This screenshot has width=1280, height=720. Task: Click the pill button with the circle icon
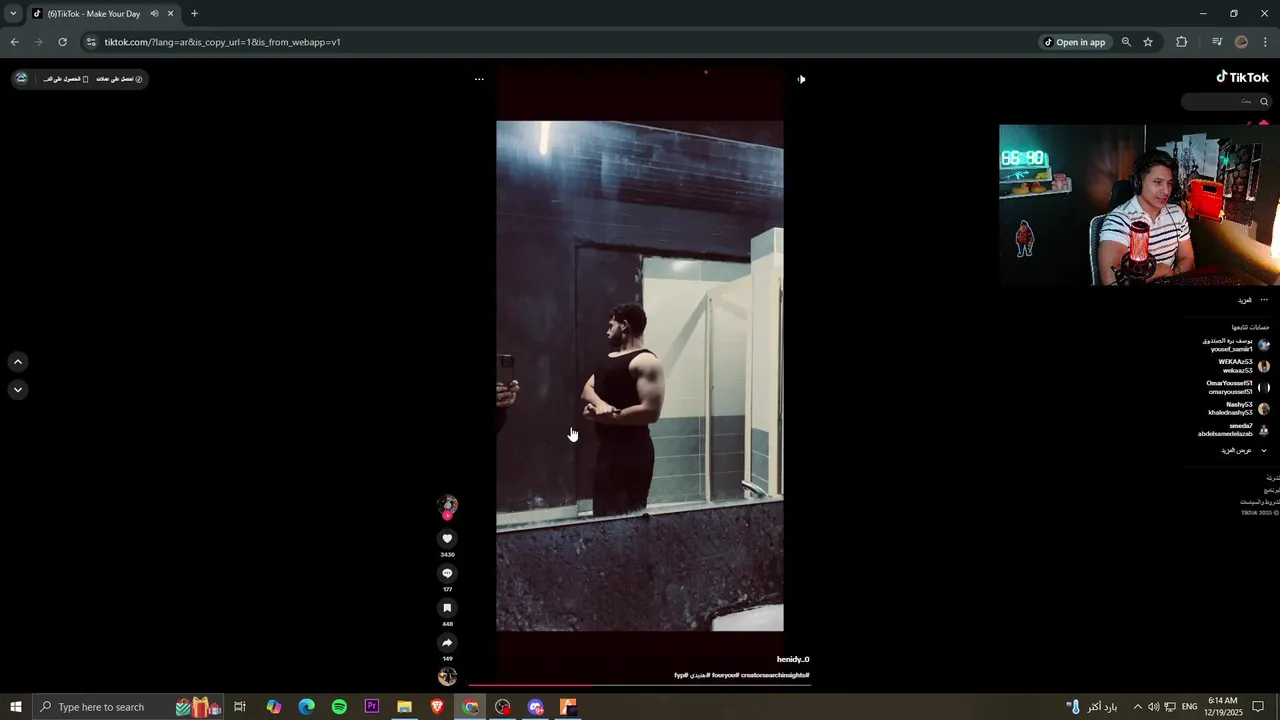tap(119, 79)
